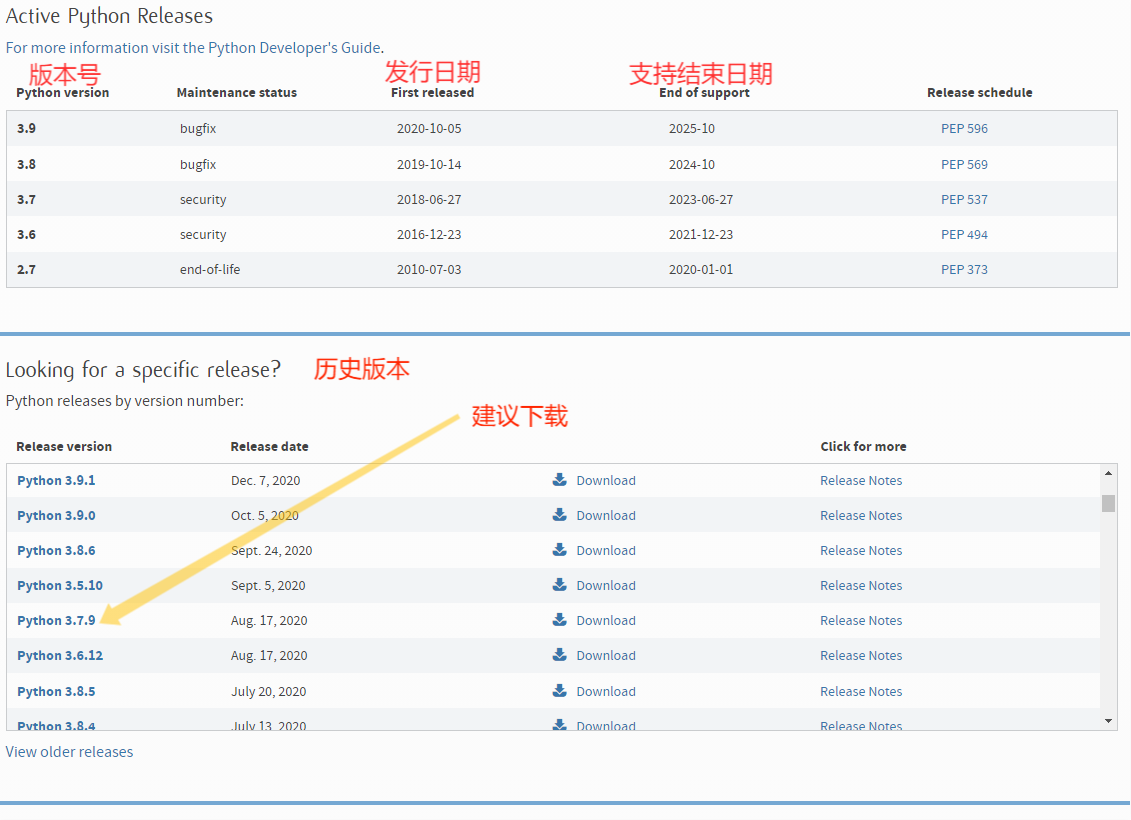Click Download text for Python 3.9.1
Screen dimensions: 1131x820
click(x=606, y=480)
